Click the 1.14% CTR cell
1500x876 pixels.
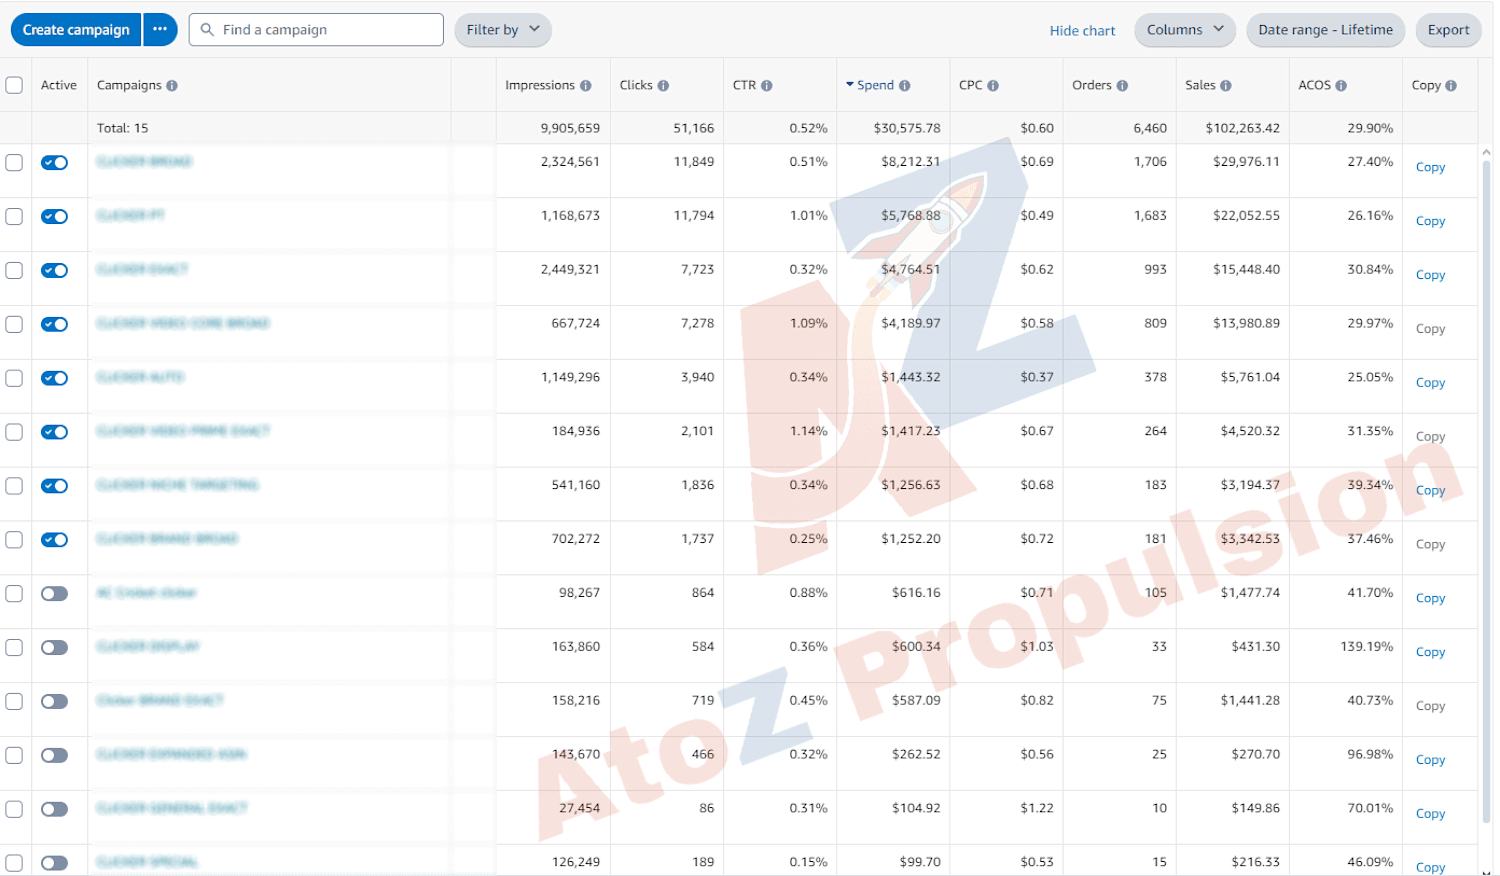(808, 432)
